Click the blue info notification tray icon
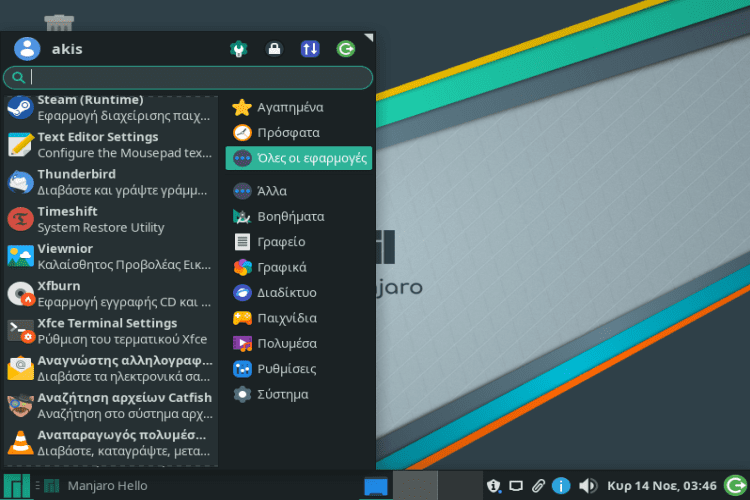 coord(561,486)
